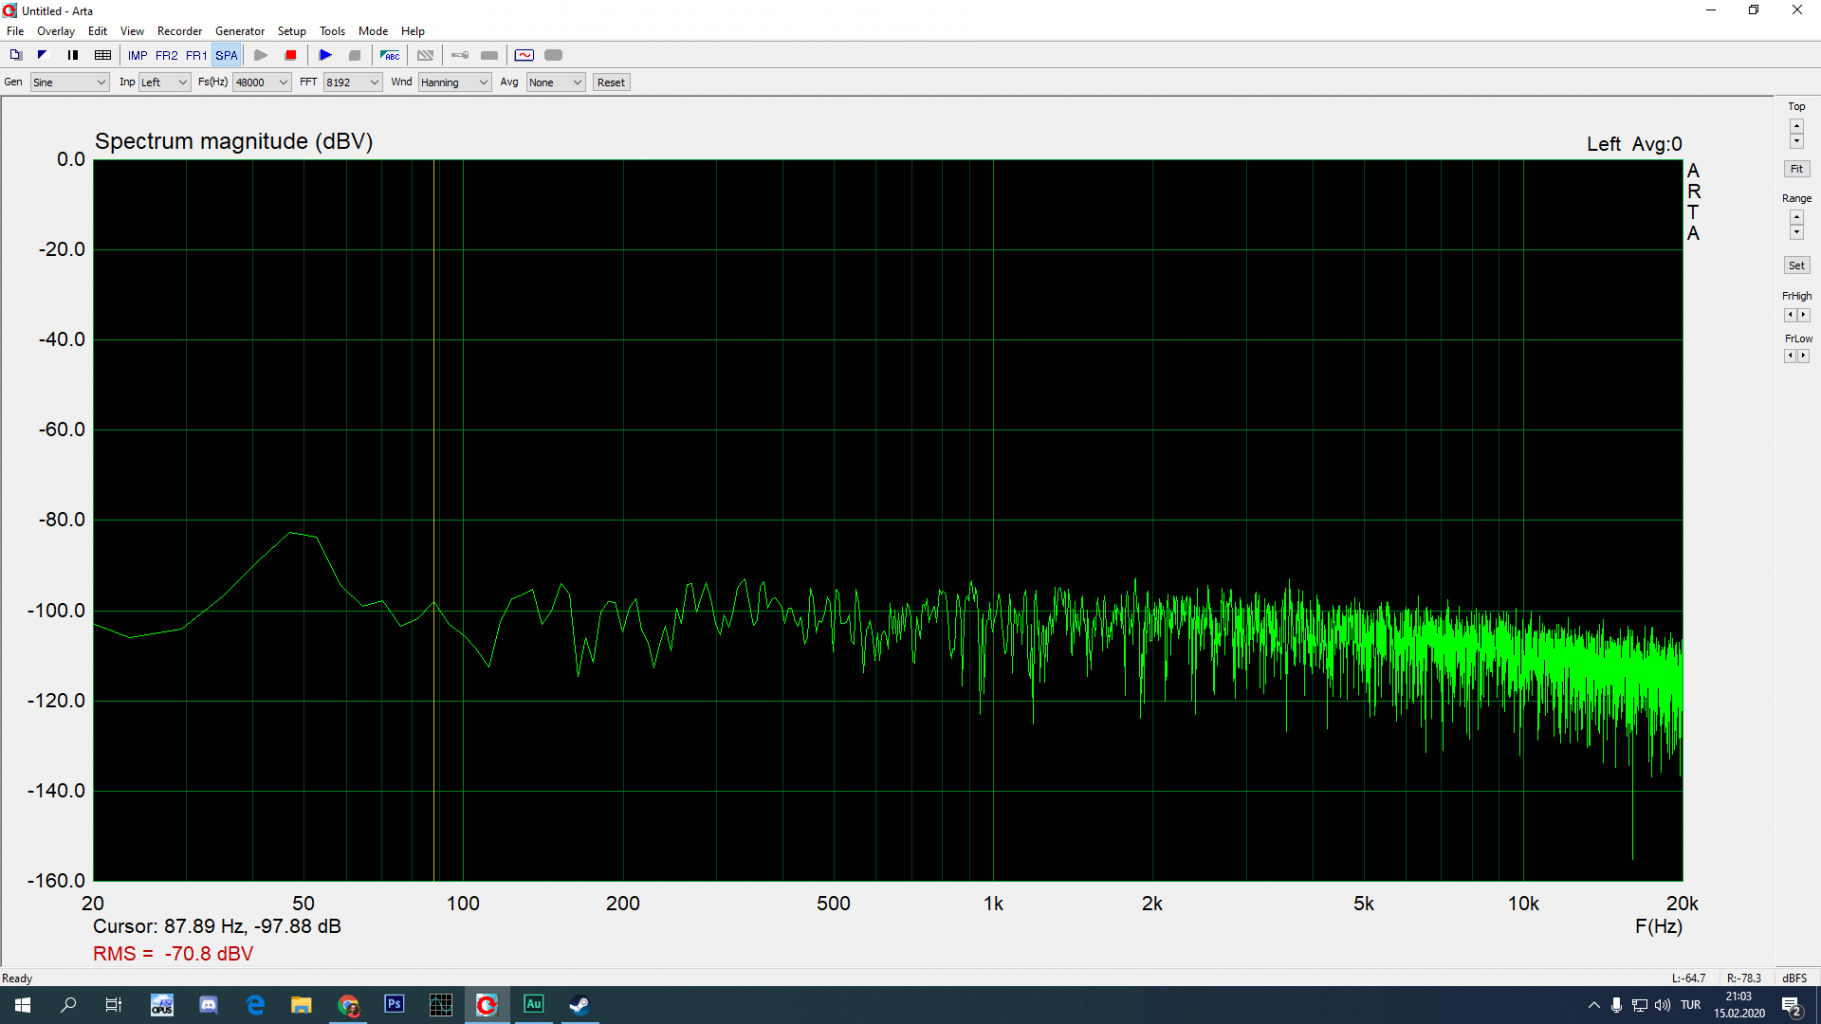Click the pause icon in toolbar
This screenshot has height=1024, width=1821.
[72, 55]
